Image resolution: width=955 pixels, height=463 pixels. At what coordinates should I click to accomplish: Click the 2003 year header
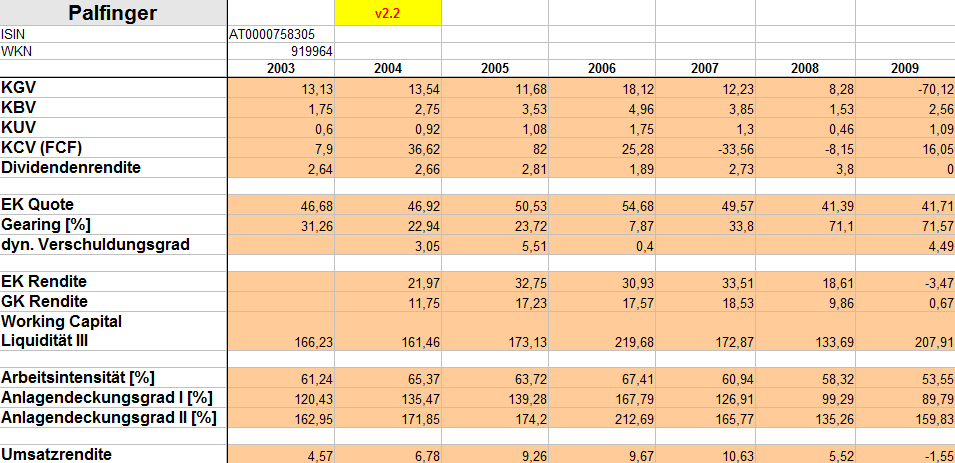281,68
